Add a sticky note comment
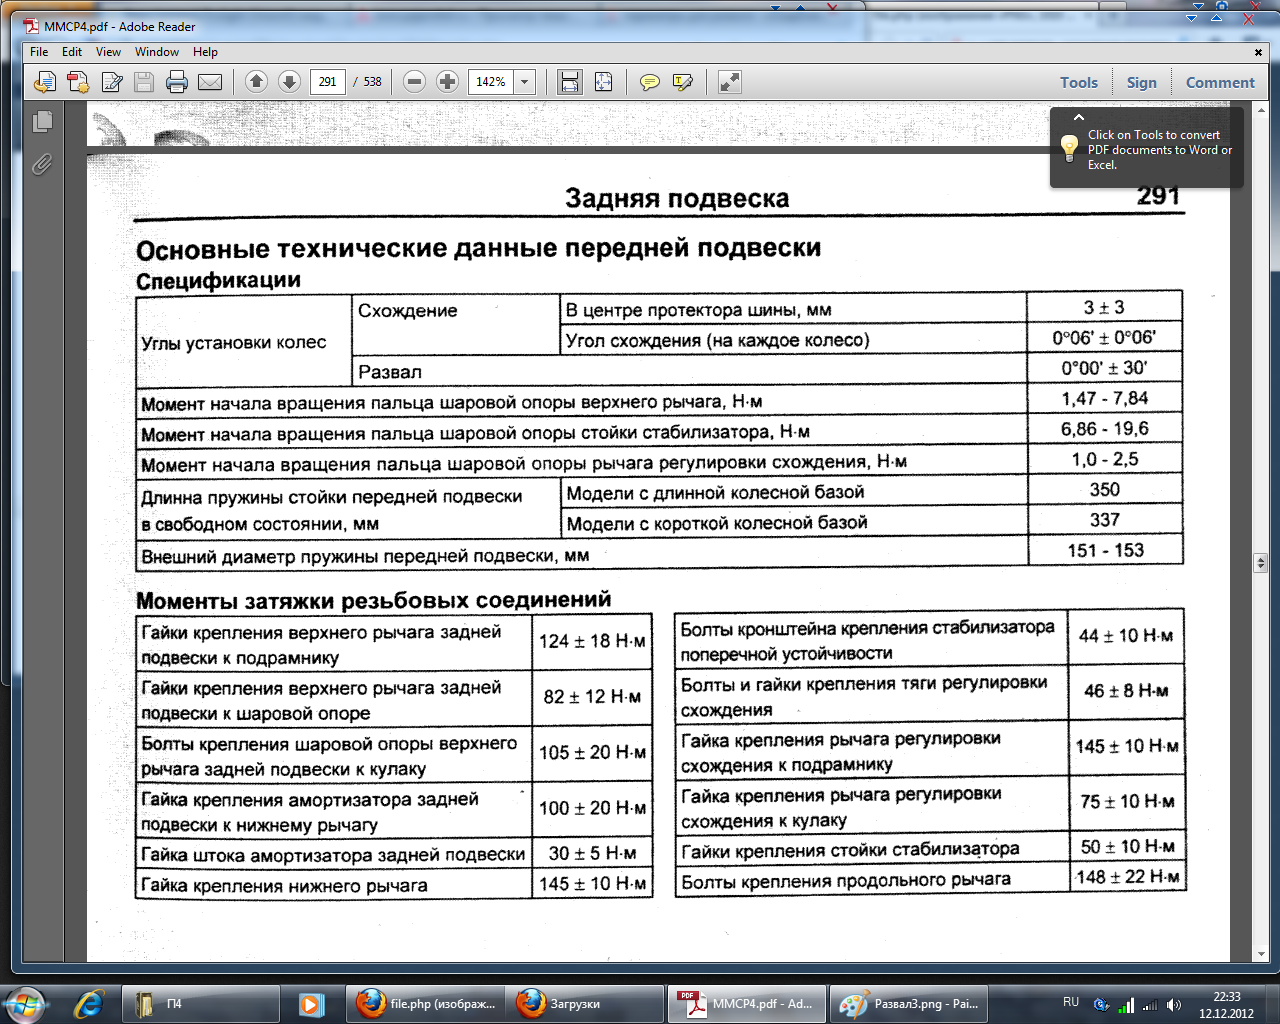Screen dimensions: 1280x1024 tap(650, 82)
